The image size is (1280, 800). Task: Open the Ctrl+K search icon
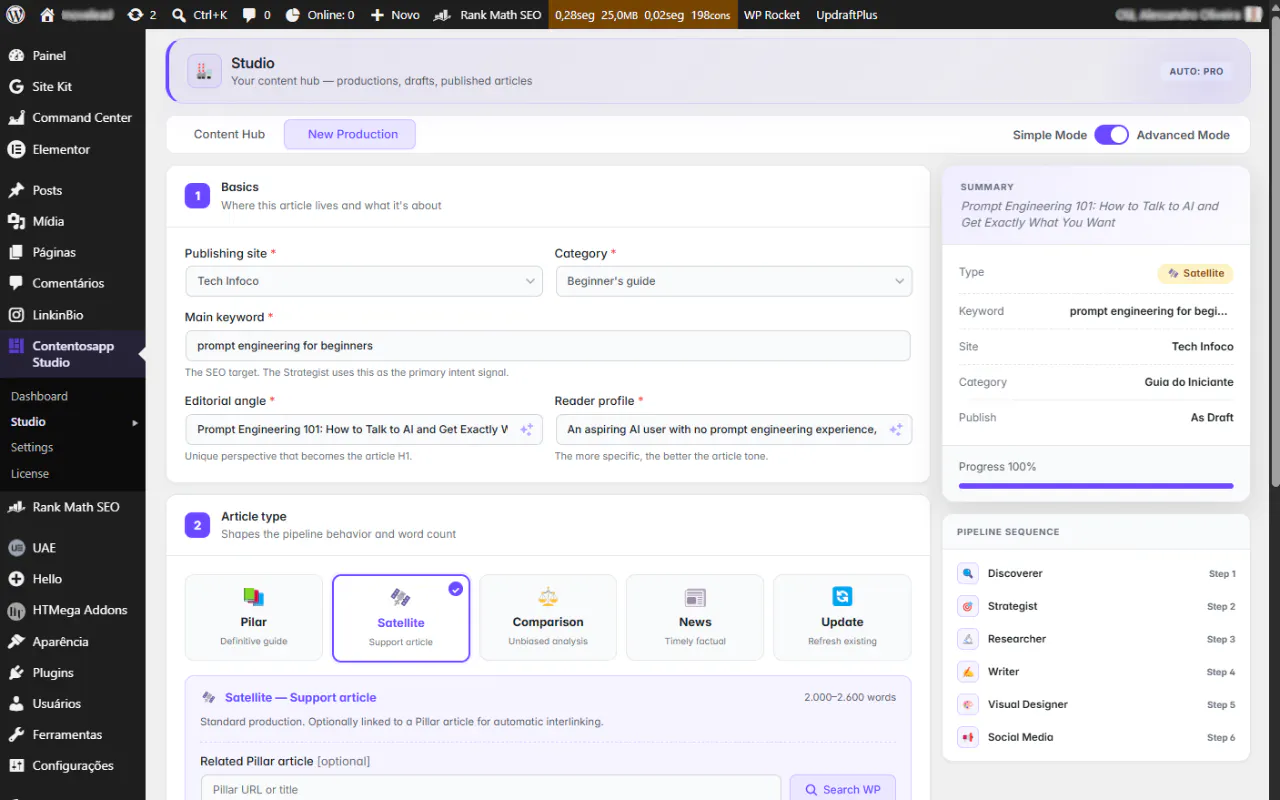click(x=179, y=15)
